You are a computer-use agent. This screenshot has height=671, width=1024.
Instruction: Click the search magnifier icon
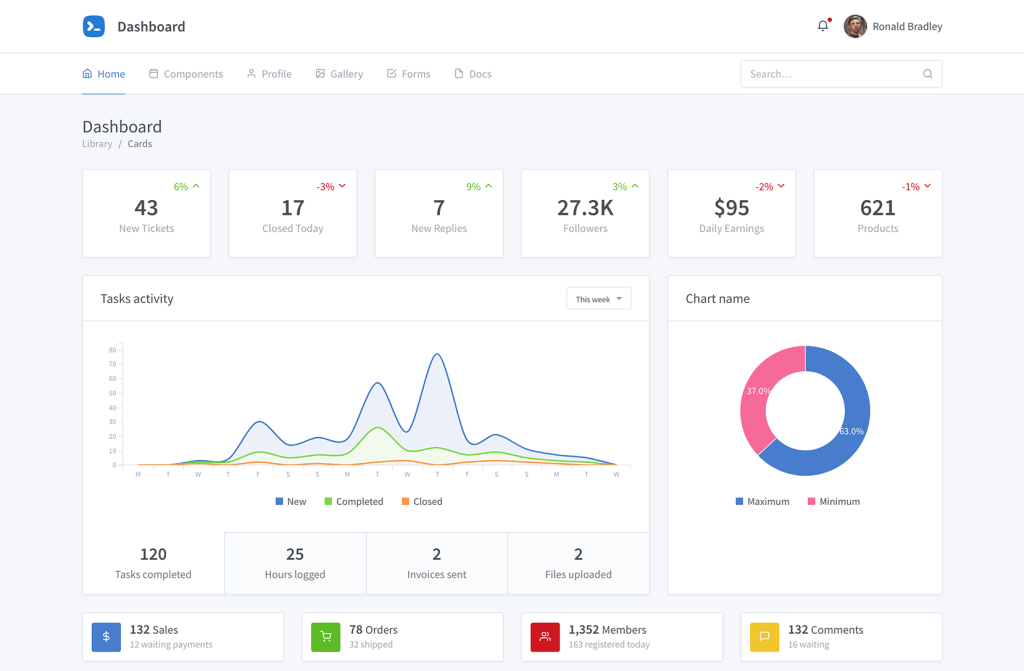coord(927,74)
